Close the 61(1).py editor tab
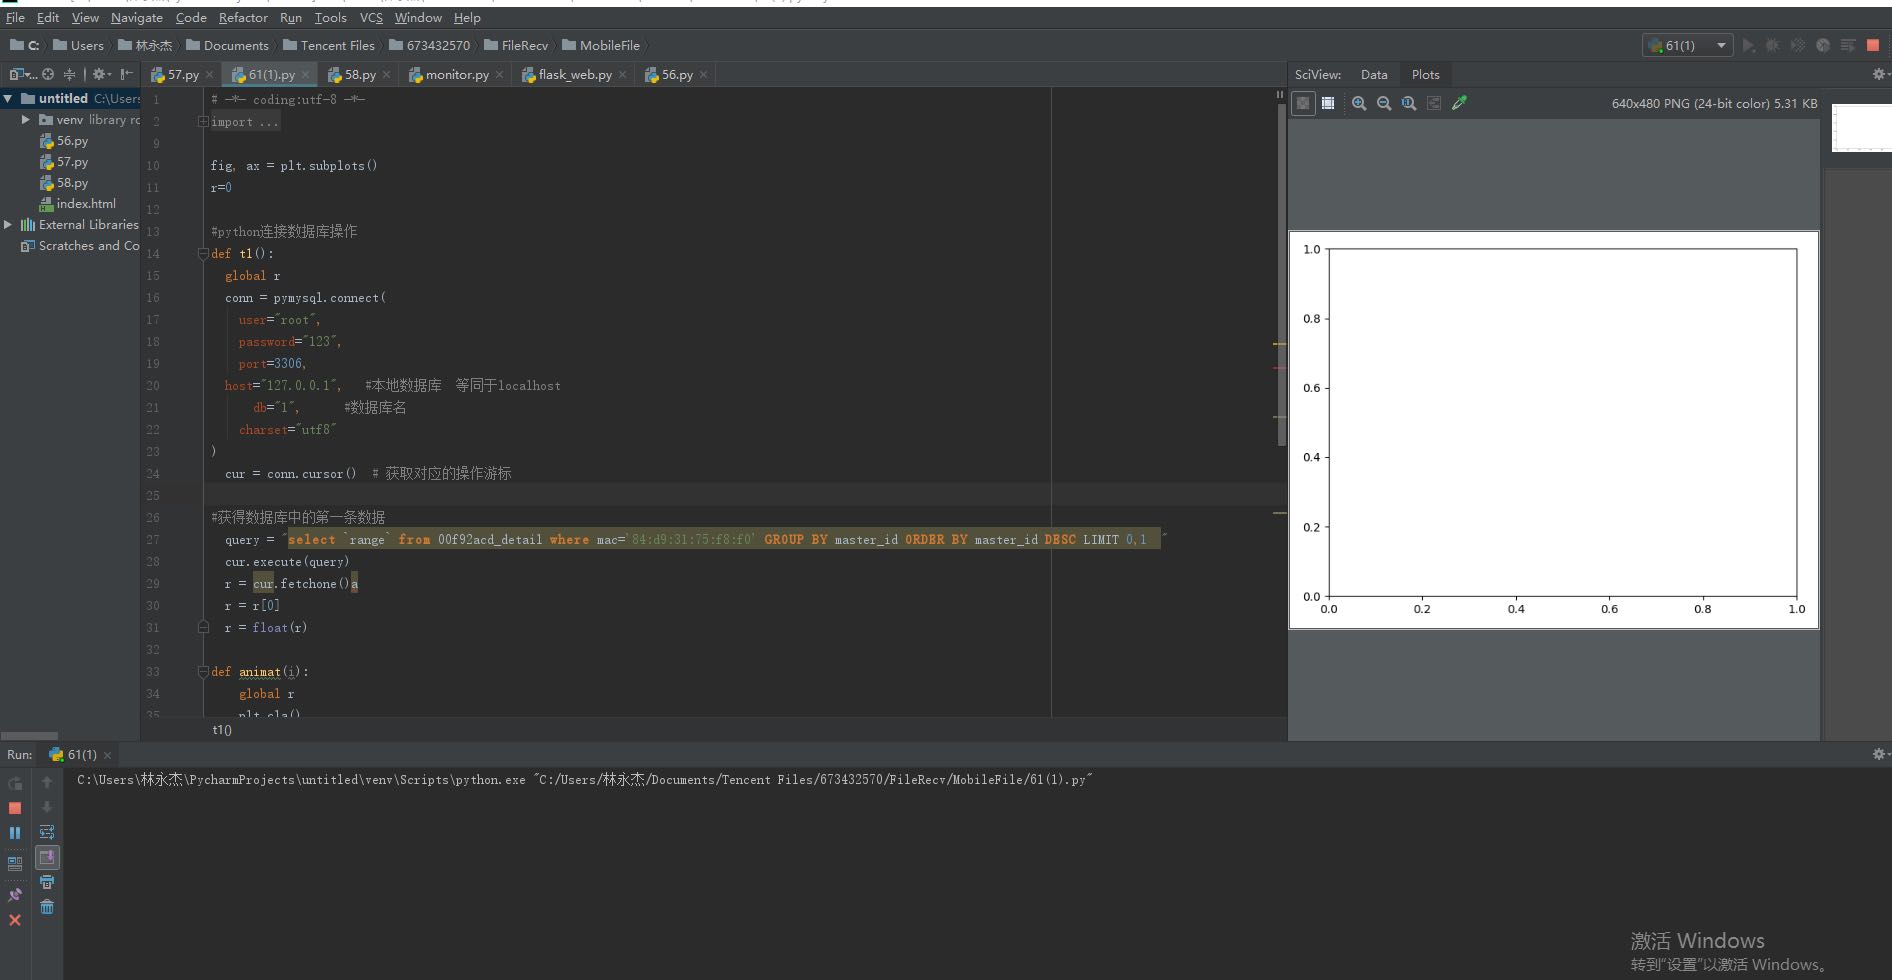The width and height of the screenshot is (1892, 980). tap(306, 75)
